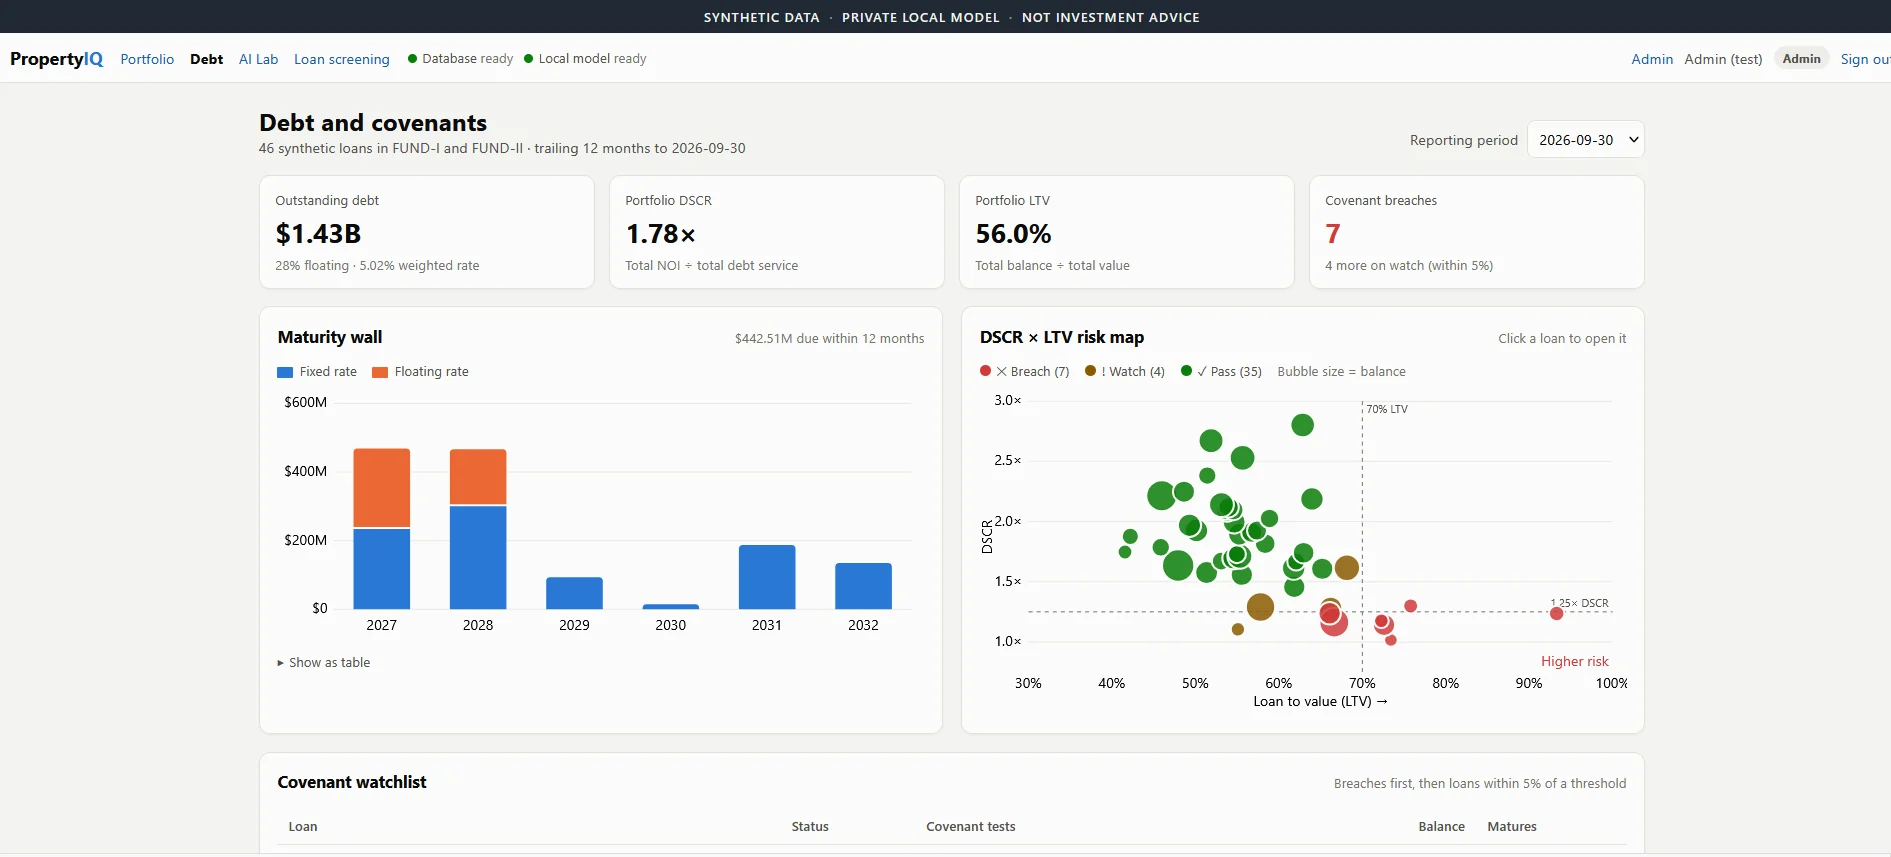1891x857 pixels.
Task: Go to the AI Lab tab
Action: point(258,59)
